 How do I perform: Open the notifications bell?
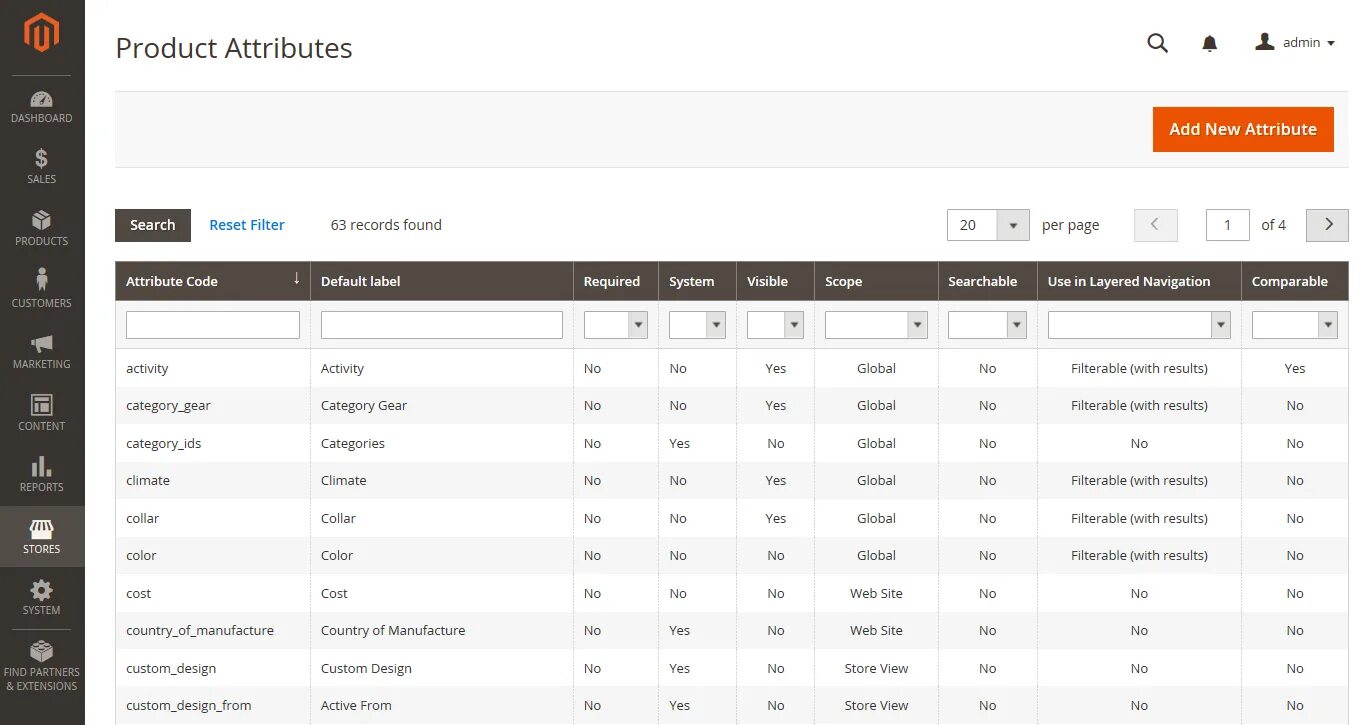pos(1210,43)
